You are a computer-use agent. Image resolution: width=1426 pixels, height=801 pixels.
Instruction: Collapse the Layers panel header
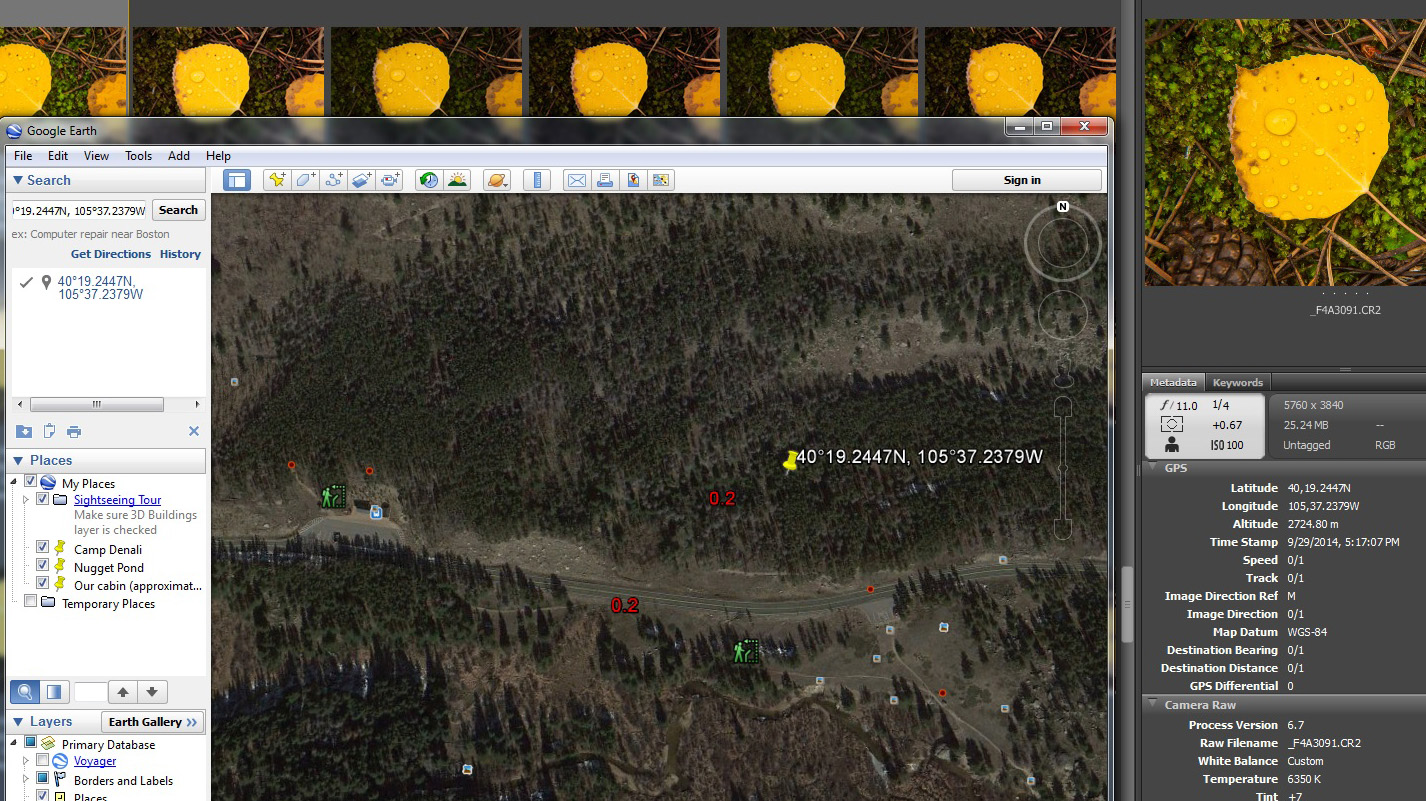point(51,721)
